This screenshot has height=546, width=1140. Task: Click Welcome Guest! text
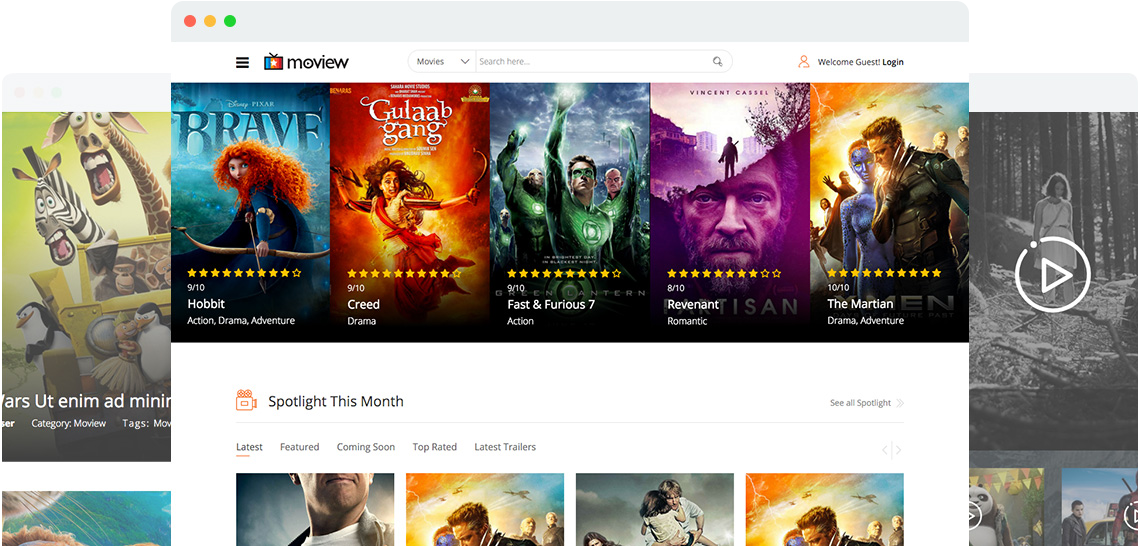(x=848, y=63)
